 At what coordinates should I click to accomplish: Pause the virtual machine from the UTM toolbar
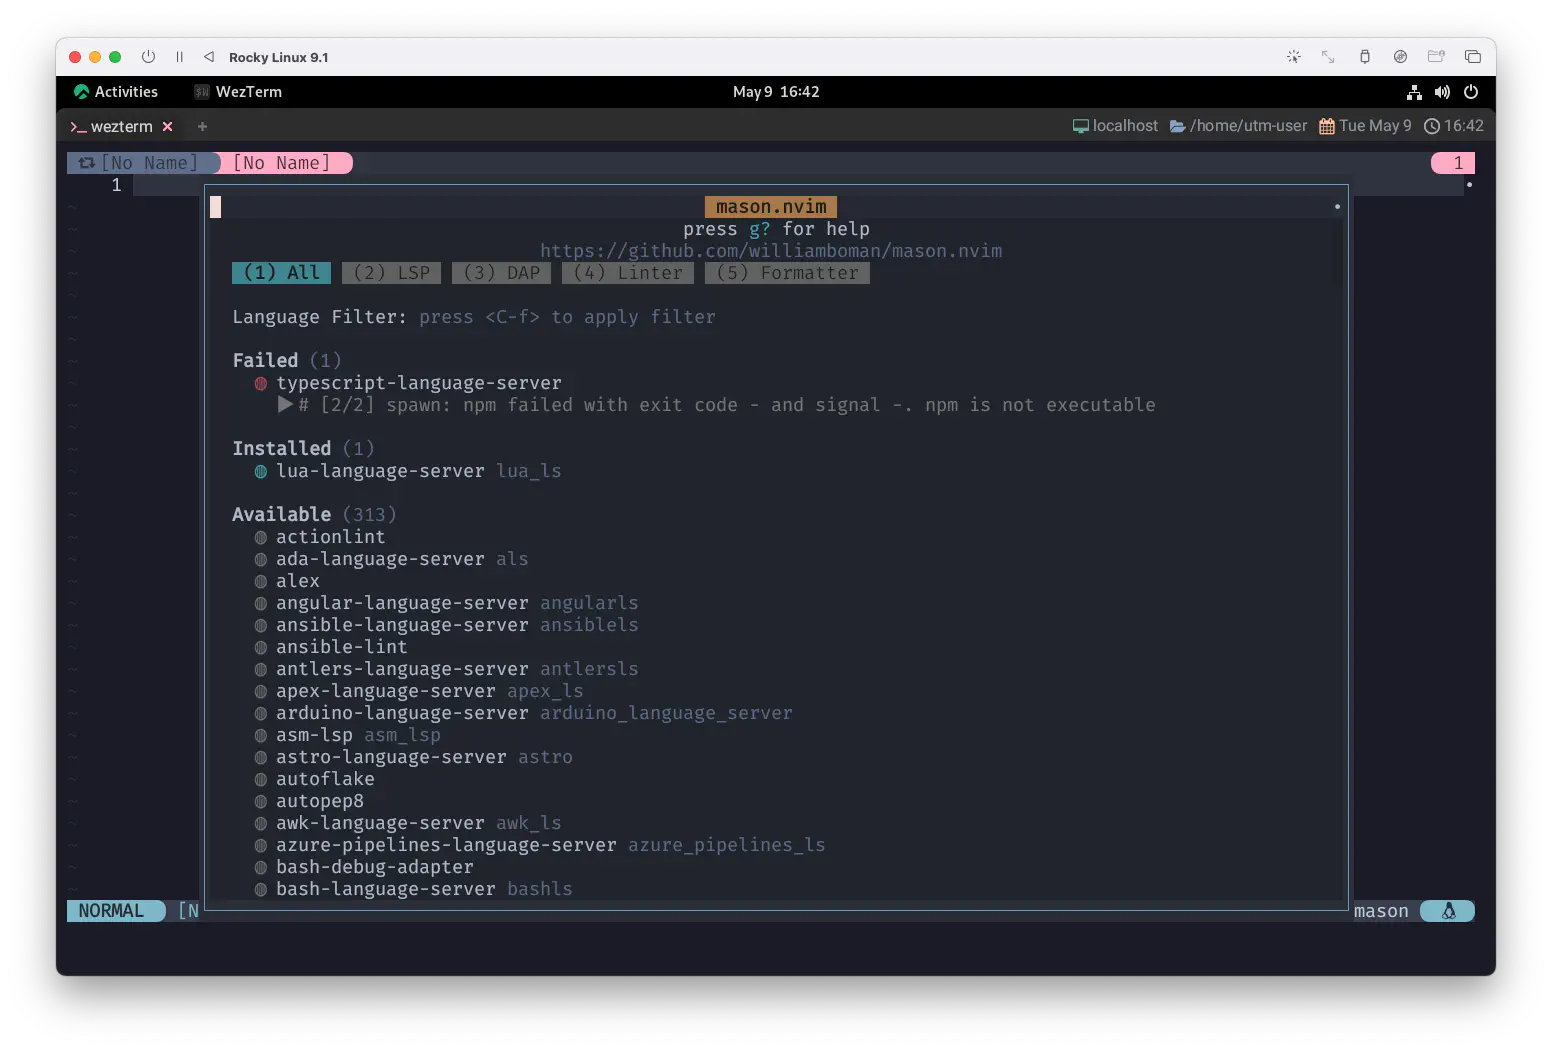(180, 57)
